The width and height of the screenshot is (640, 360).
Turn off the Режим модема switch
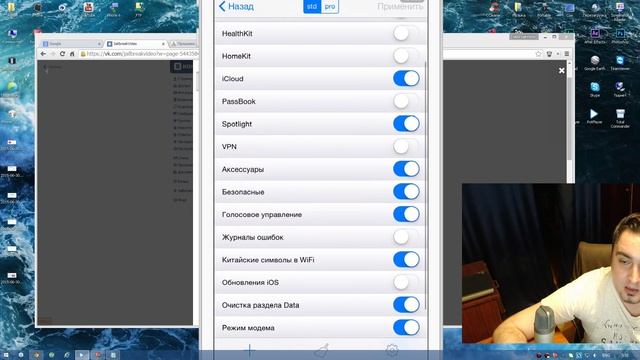tap(406, 327)
